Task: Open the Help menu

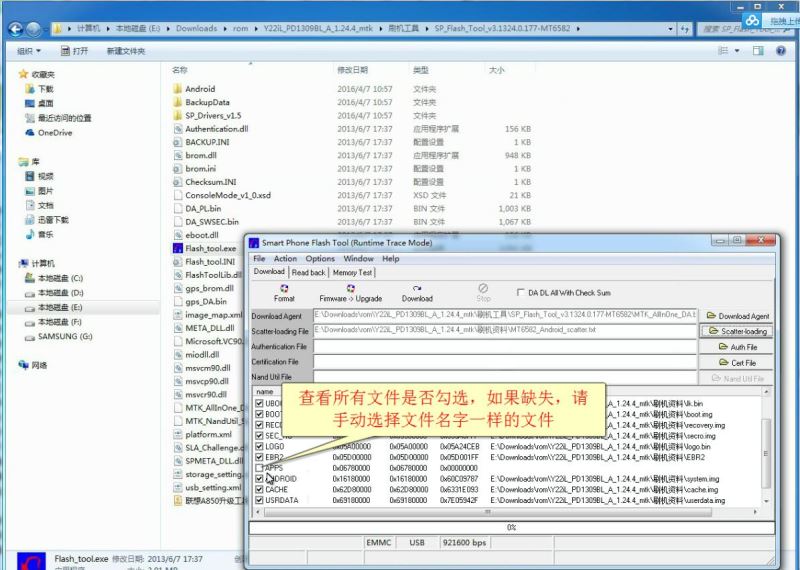Action: 391,259
